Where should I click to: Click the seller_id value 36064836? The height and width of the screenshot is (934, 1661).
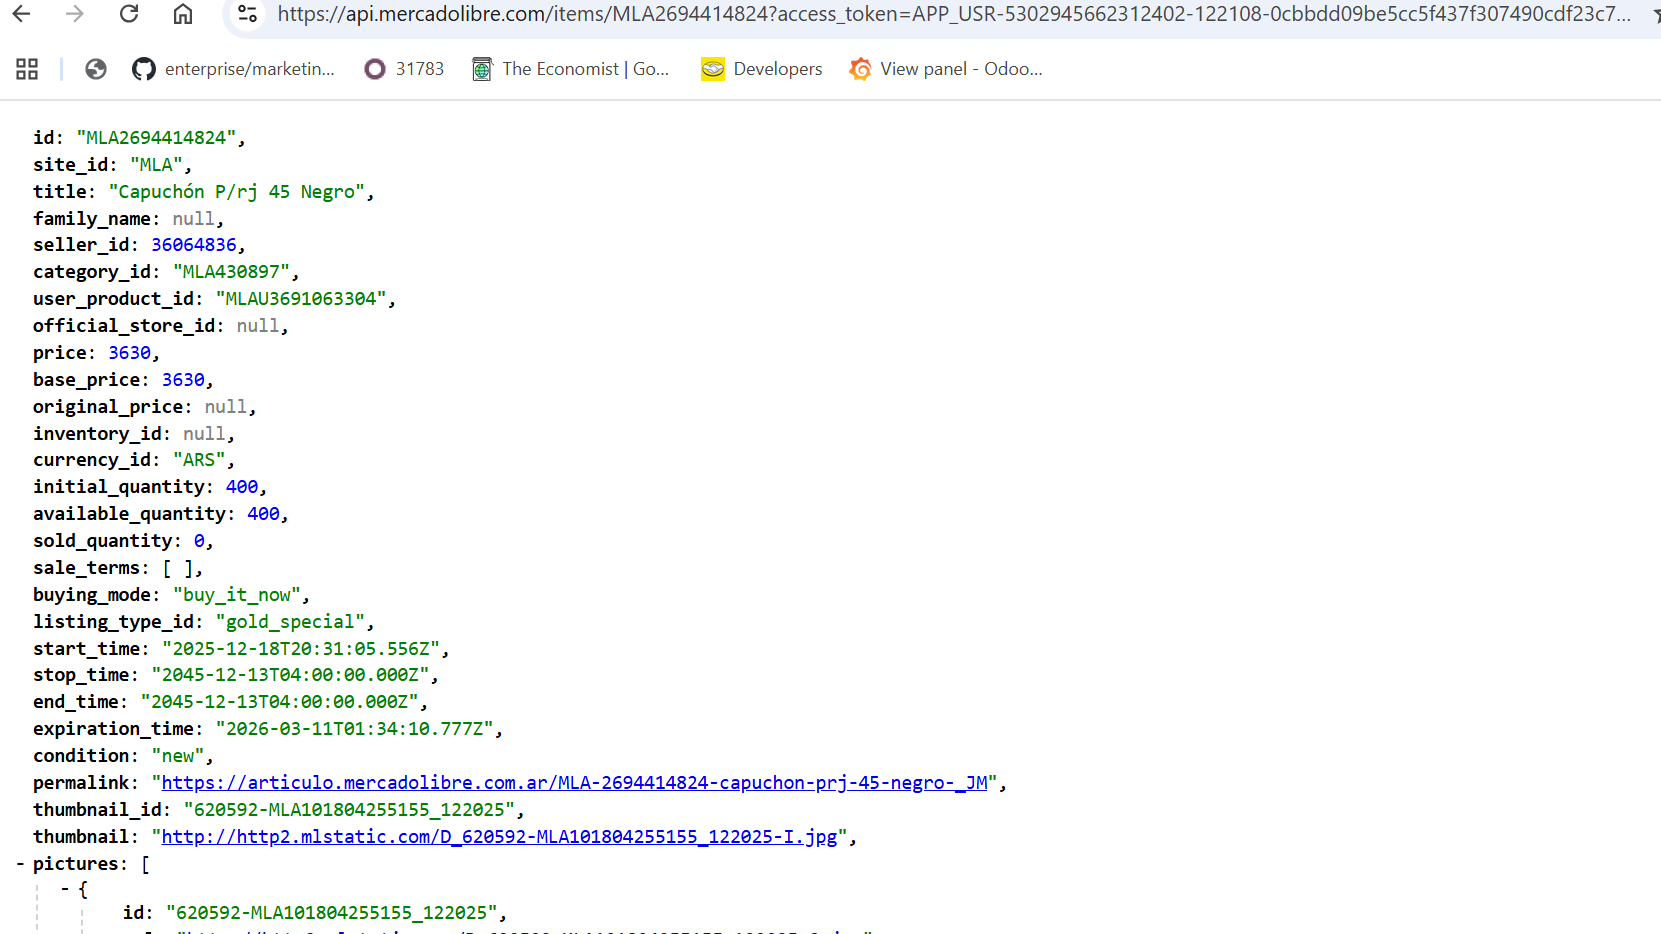click(194, 245)
